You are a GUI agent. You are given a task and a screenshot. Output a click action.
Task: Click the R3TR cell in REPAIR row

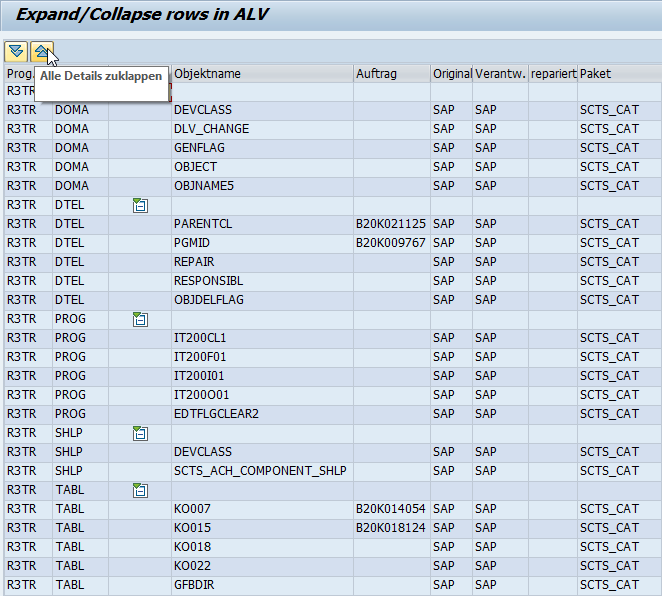(28, 262)
